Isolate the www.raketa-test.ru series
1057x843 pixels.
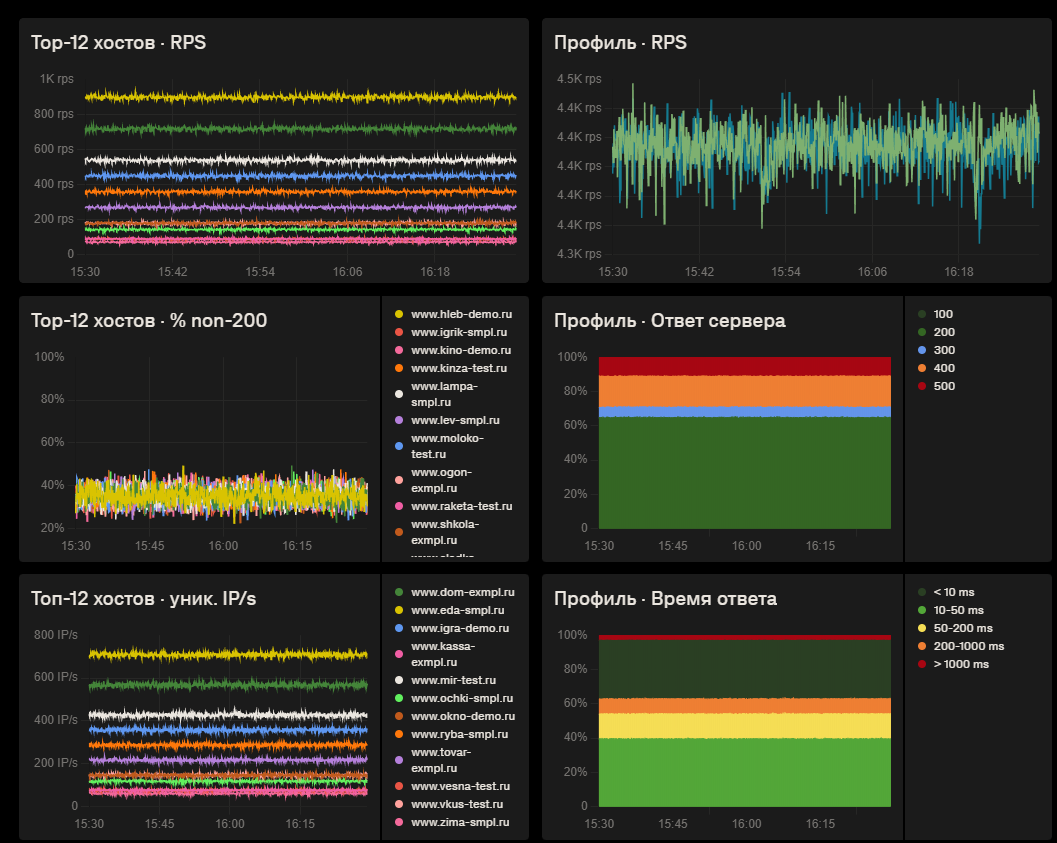point(461,506)
